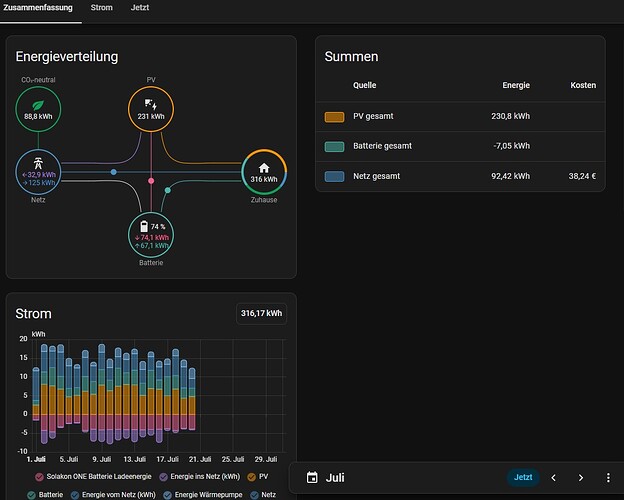Select the Netz gesamt table row

tap(460, 176)
